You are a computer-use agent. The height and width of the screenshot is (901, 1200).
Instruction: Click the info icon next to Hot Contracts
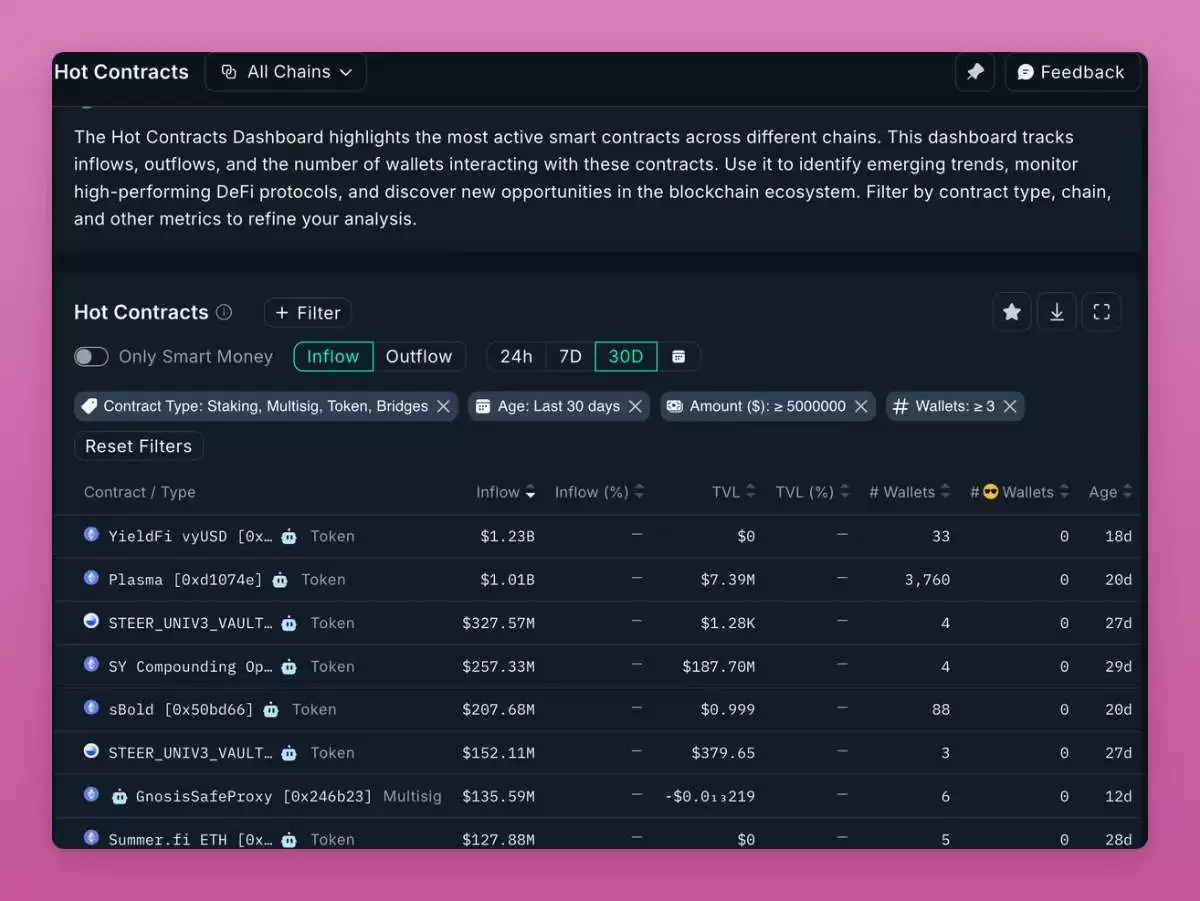point(224,312)
